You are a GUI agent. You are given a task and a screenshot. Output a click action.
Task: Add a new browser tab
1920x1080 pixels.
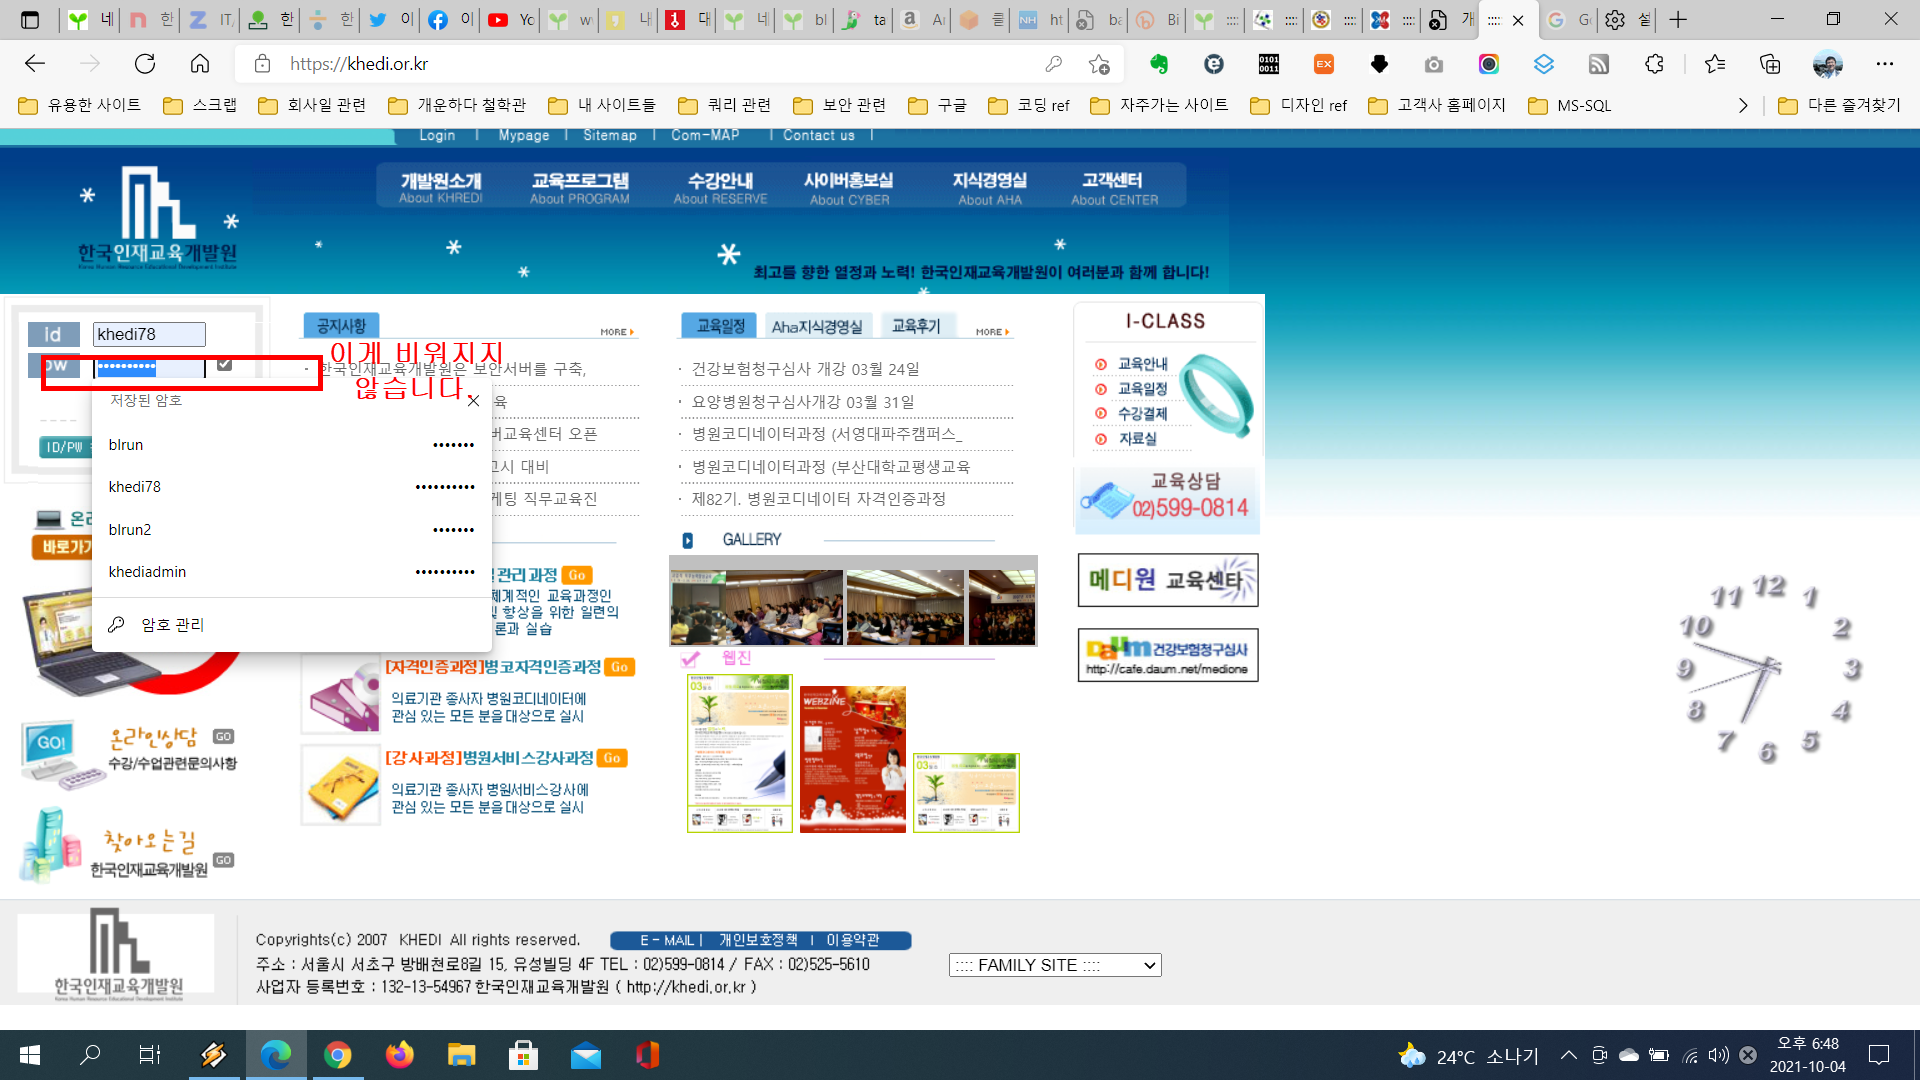tap(1678, 19)
